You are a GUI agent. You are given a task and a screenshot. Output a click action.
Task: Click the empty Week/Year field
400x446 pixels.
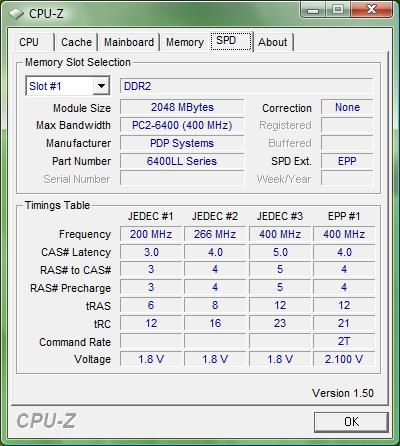[x=347, y=179]
